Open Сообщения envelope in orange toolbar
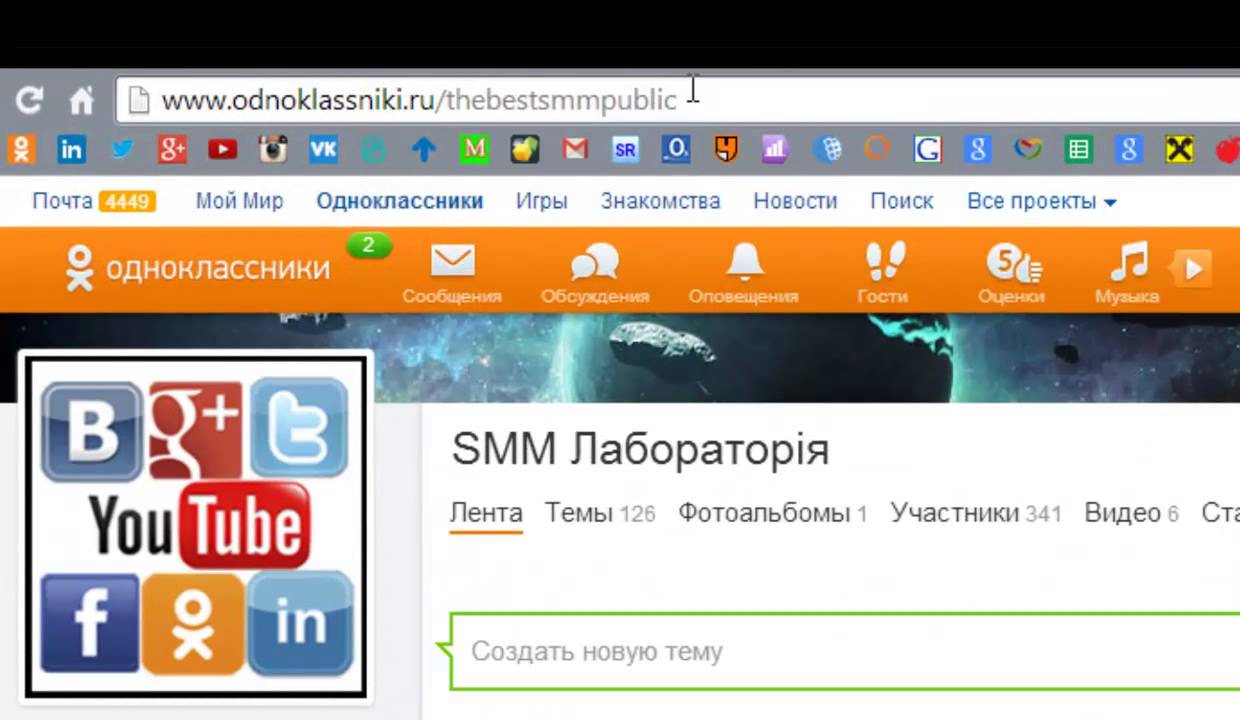 coord(452,272)
